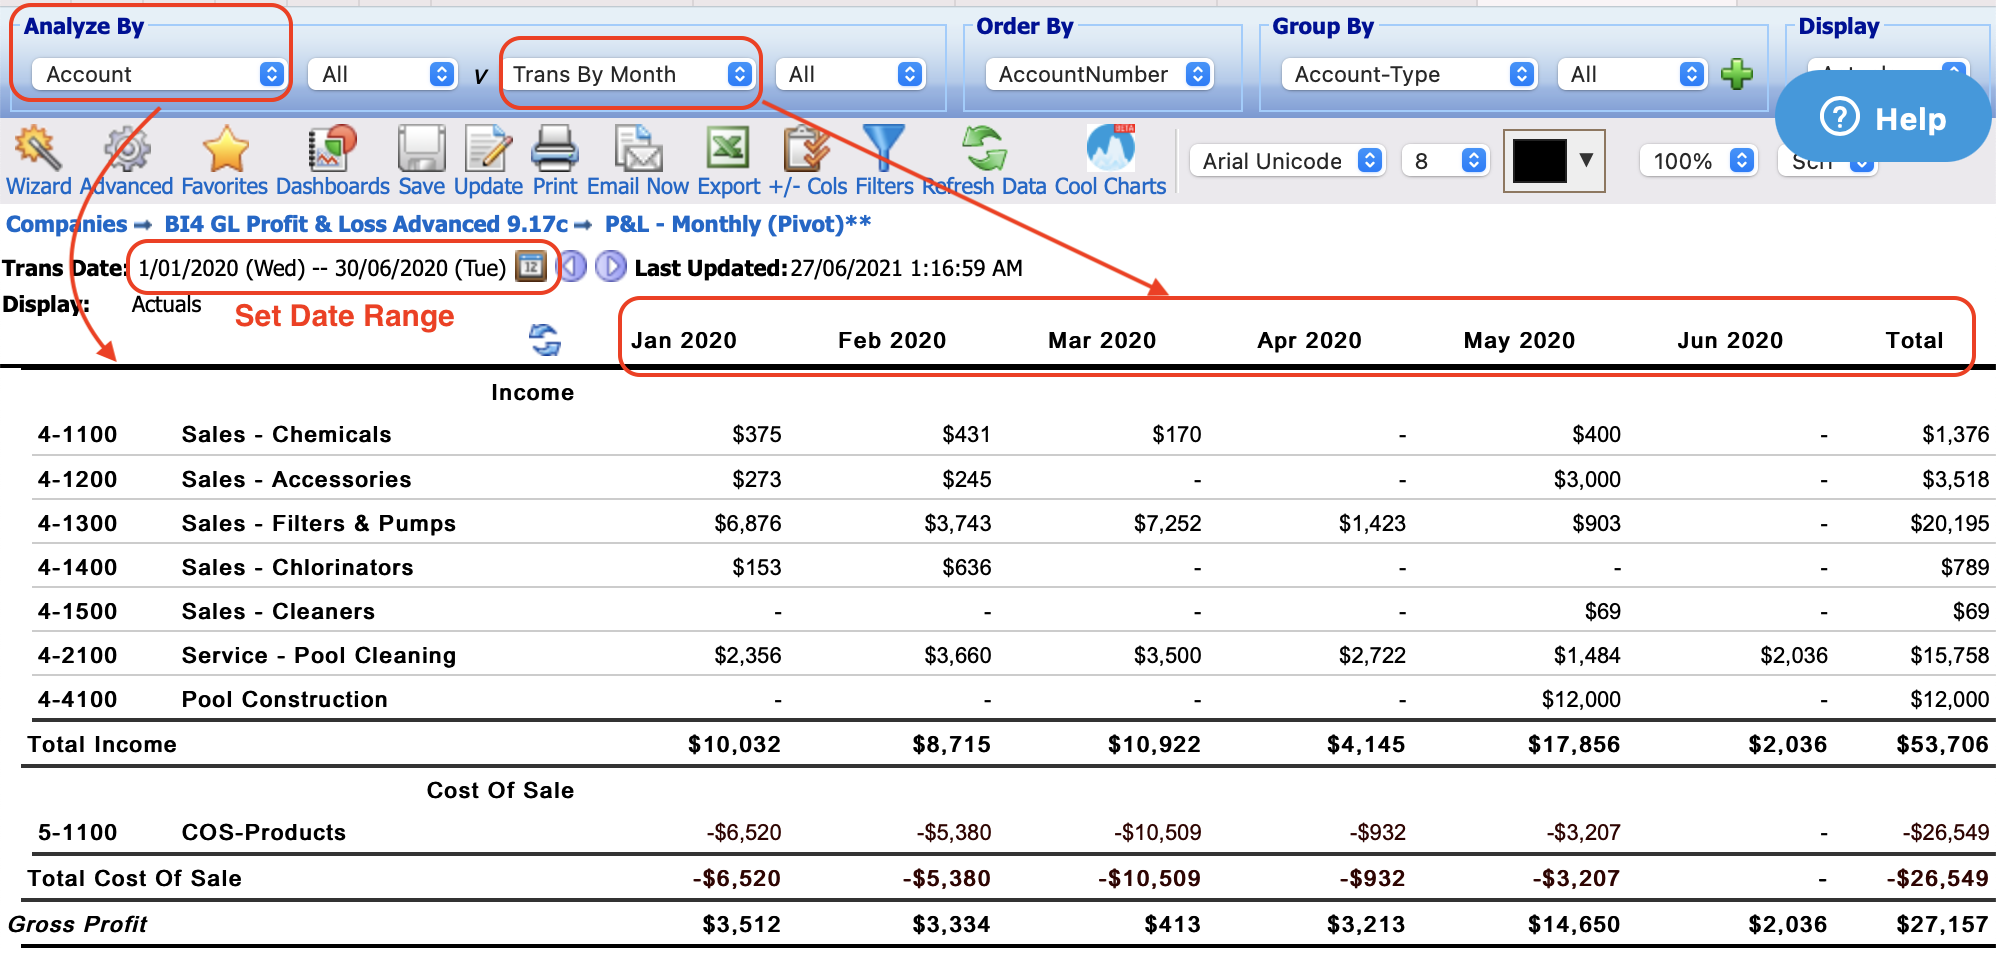The width and height of the screenshot is (1996, 954).
Task: Click the Actuals display value
Action: 166,304
